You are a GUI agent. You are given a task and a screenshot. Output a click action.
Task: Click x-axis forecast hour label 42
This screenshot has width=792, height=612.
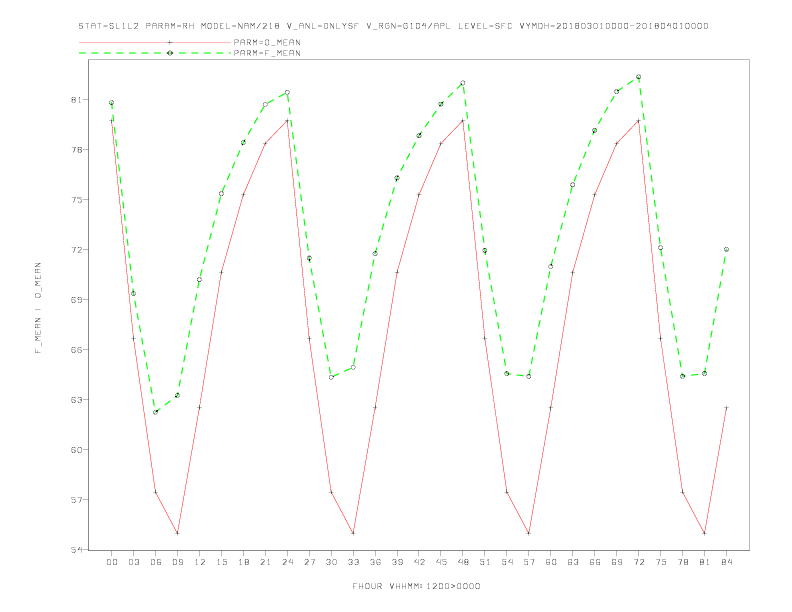tap(419, 562)
